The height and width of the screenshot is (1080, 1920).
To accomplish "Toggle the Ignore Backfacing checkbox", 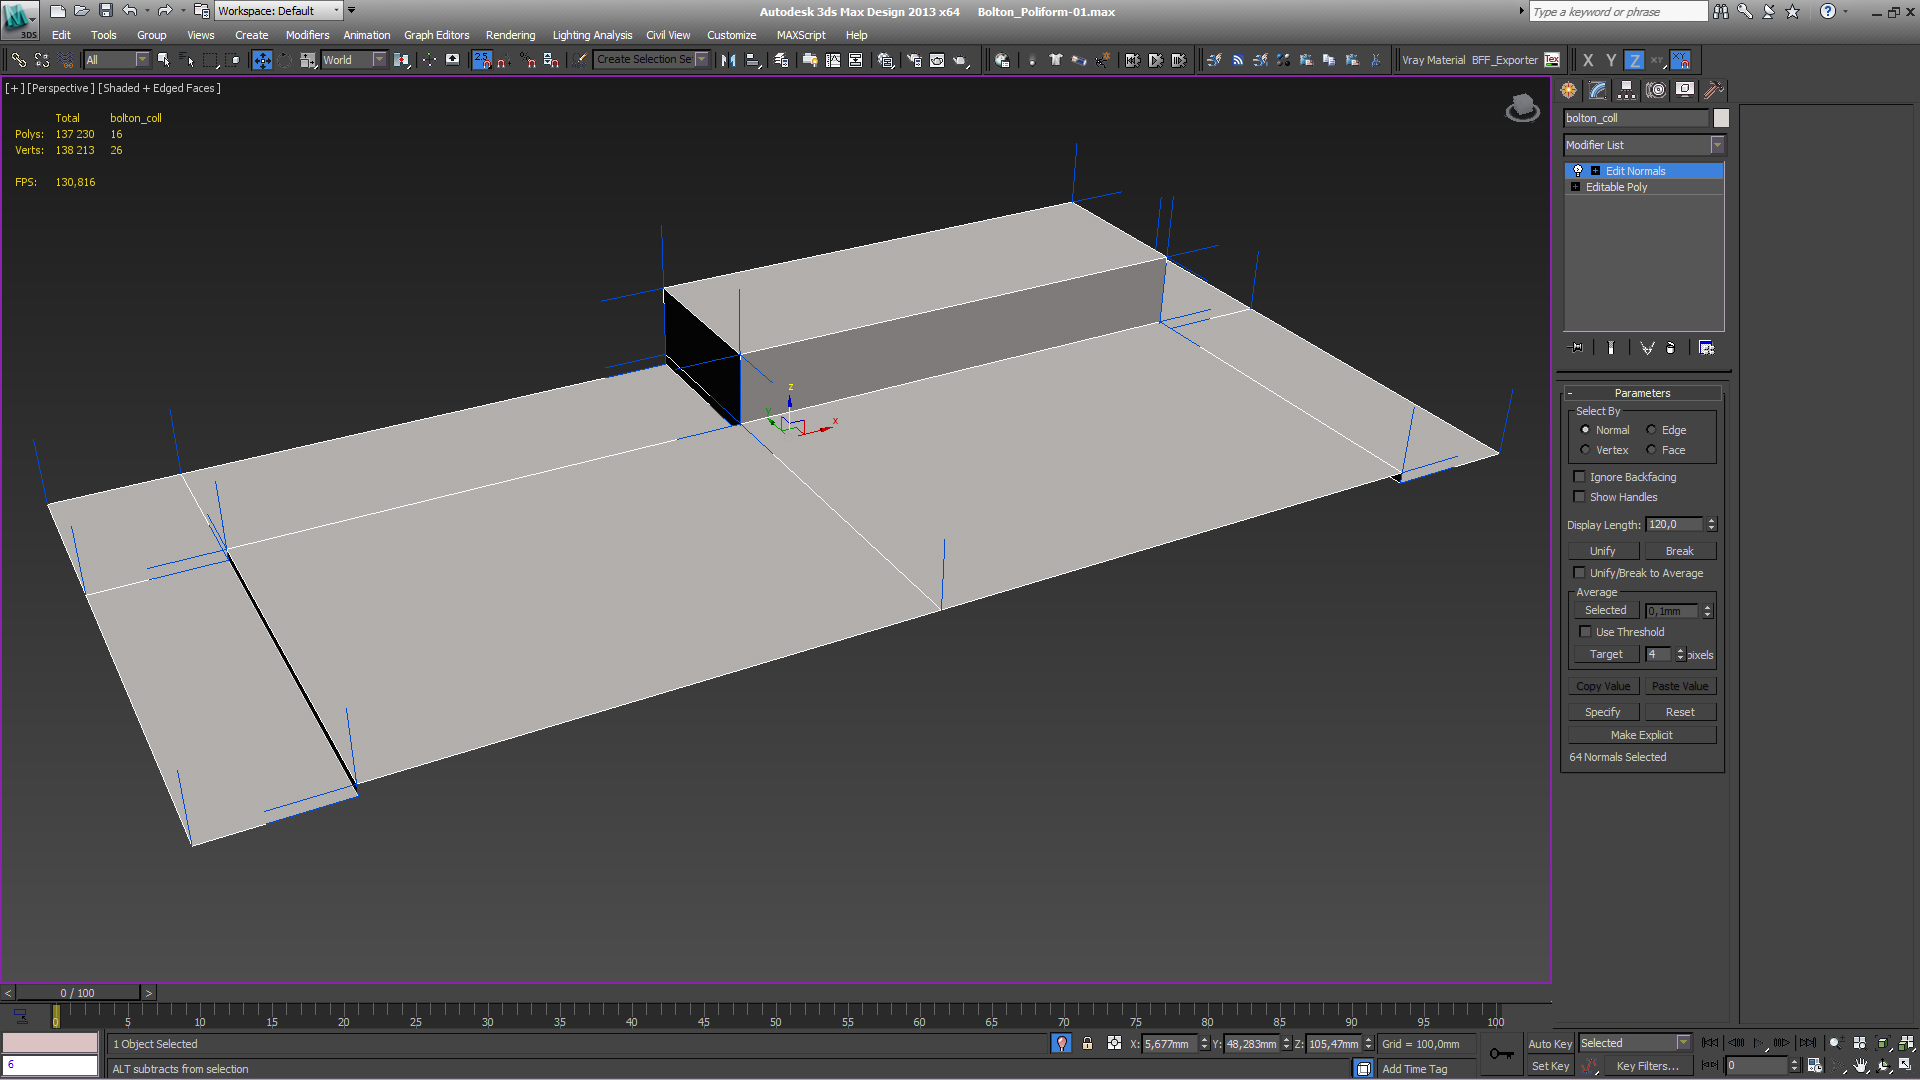I will pyautogui.click(x=1580, y=476).
